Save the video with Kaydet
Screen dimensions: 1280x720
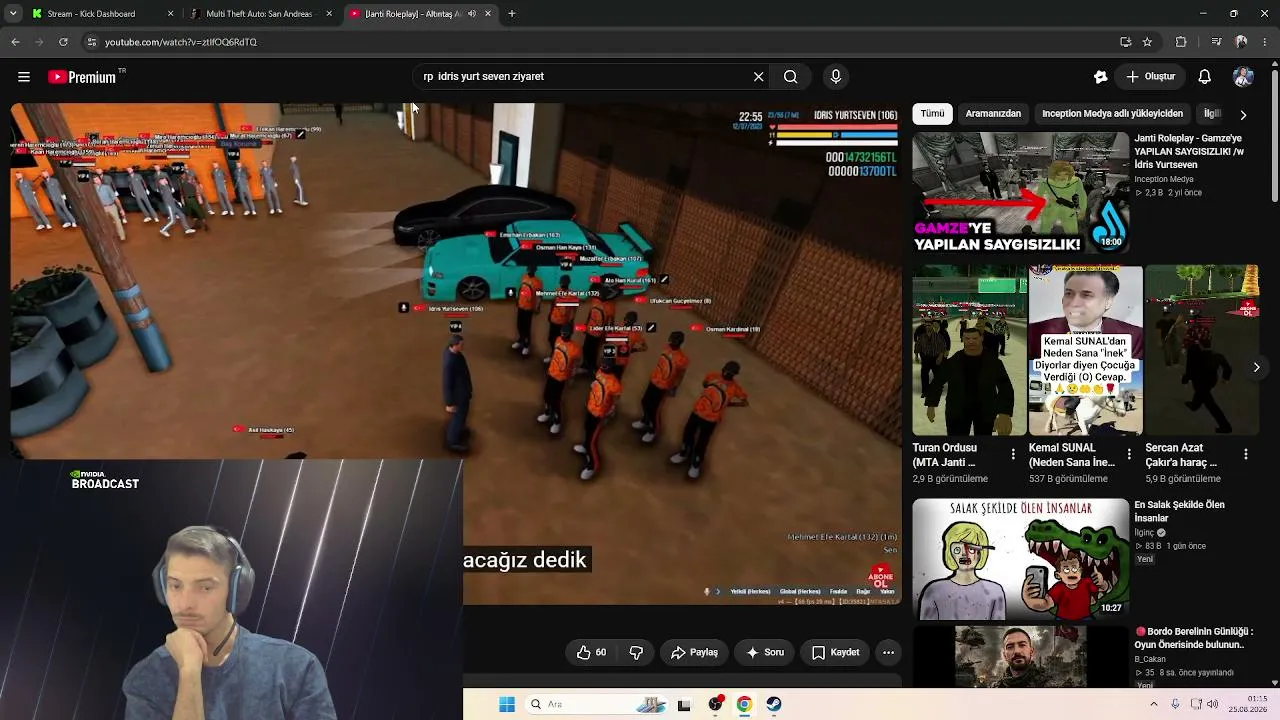(x=835, y=652)
